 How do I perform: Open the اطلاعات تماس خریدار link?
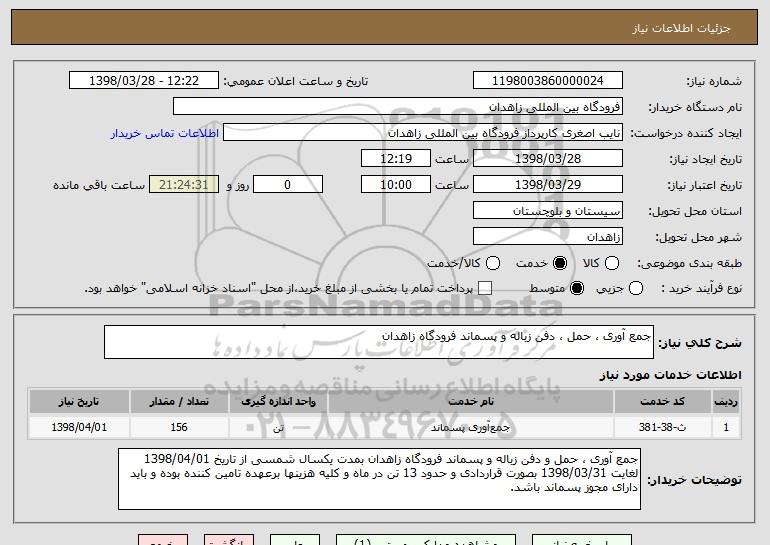165,133
